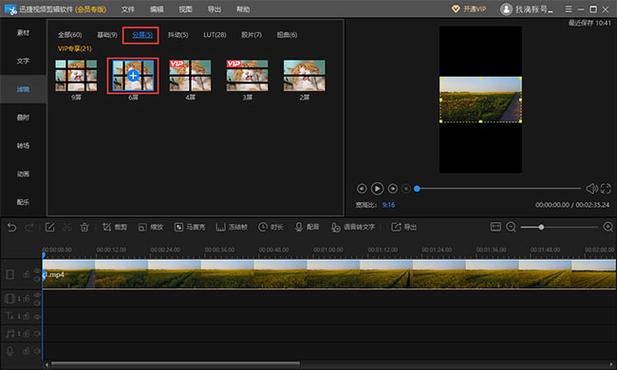This screenshot has width=617, height=370.
Task: Show the 基础(9) filter category
Action: coord(107,35)
